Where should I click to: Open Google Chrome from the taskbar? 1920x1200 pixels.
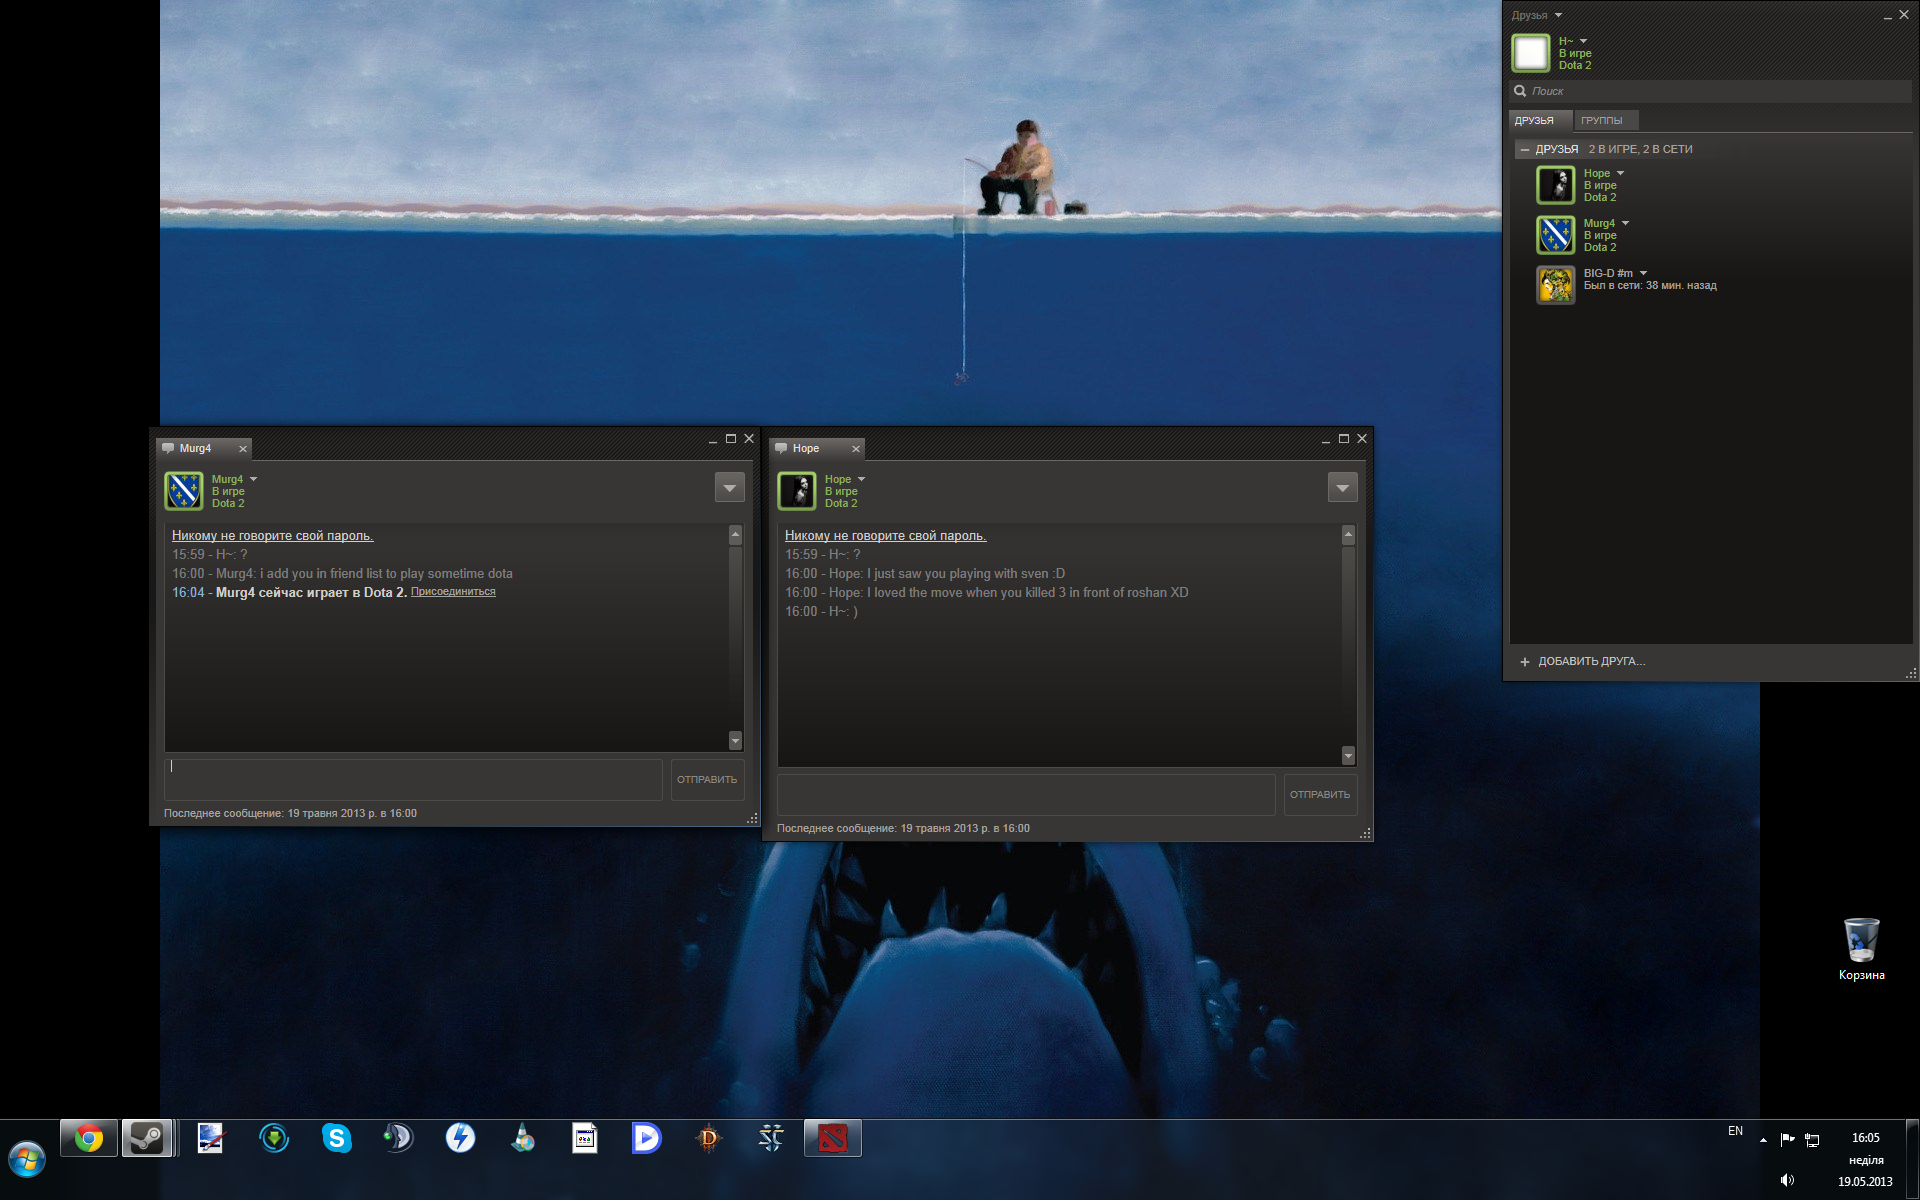(89, 1138)
